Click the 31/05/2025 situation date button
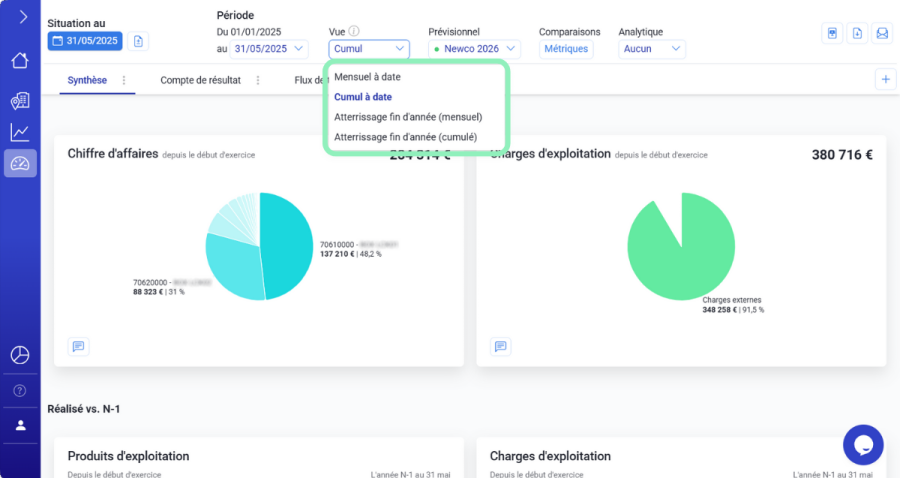This screenshot has width=900, height=478. (x=85, y=41)
